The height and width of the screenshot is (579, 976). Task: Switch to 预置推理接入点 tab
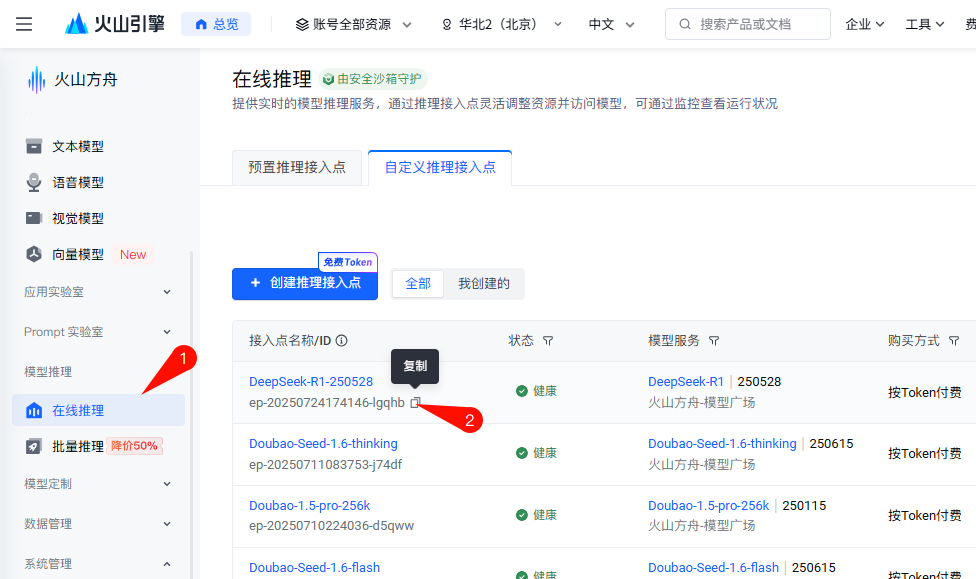tap(297, 167)
